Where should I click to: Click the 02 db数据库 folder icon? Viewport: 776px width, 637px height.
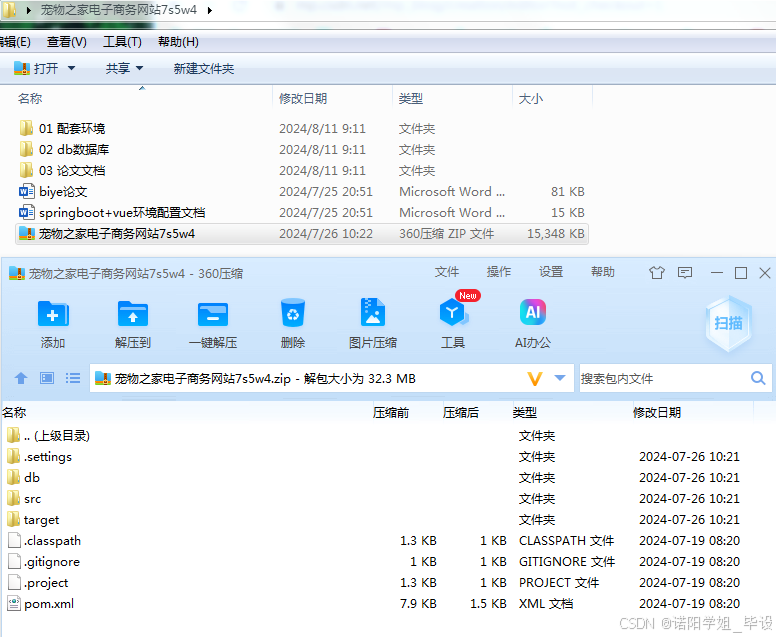[26, 149]
